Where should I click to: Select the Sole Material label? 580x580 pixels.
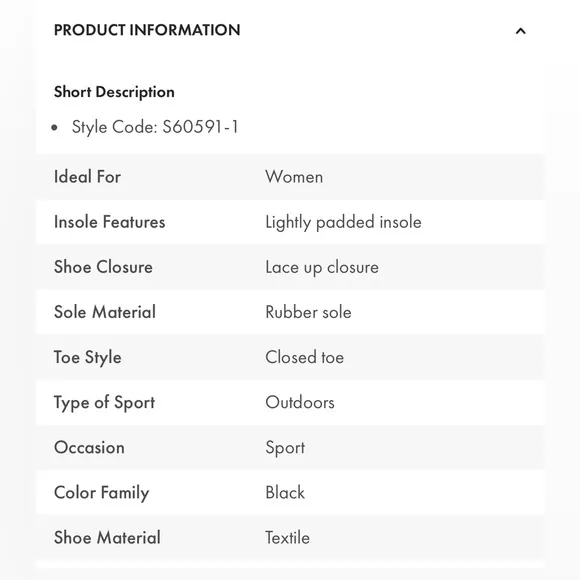click(105, 312)
